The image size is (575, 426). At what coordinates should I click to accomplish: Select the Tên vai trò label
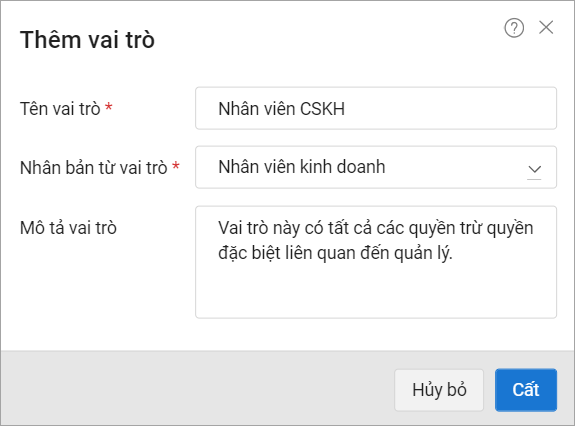pos(60,109)
